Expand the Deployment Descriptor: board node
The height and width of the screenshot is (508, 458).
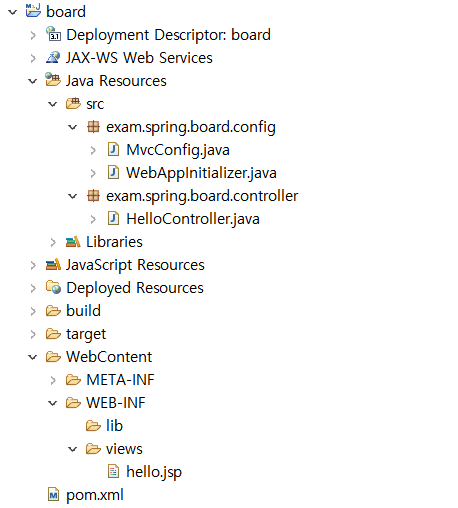[33, 35]
